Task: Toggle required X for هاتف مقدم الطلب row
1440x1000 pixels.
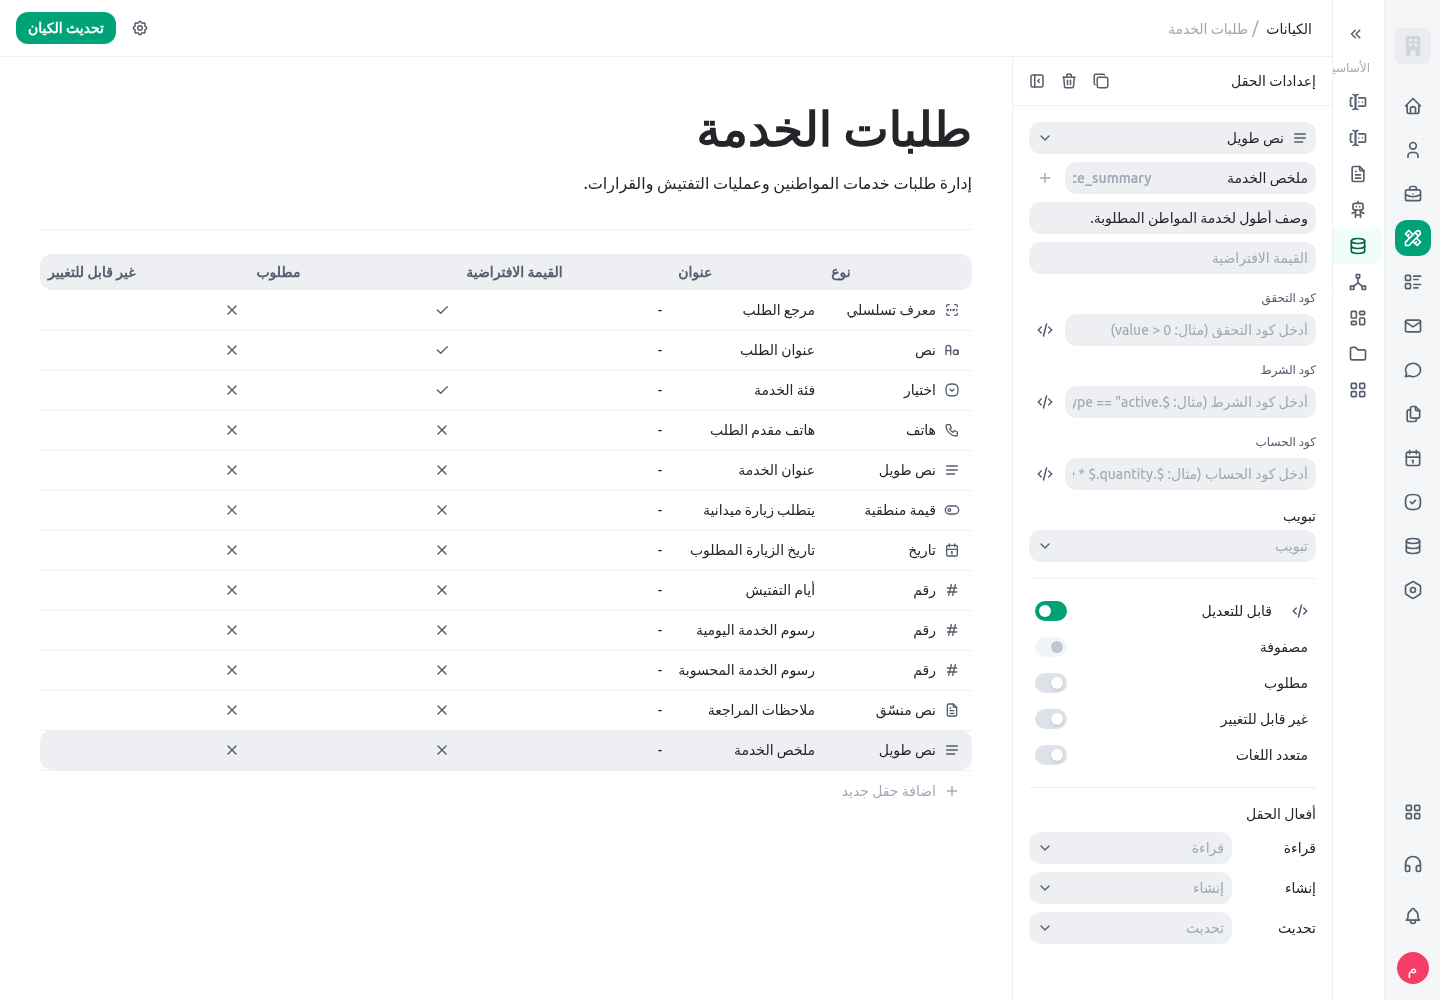Action: 442,430
